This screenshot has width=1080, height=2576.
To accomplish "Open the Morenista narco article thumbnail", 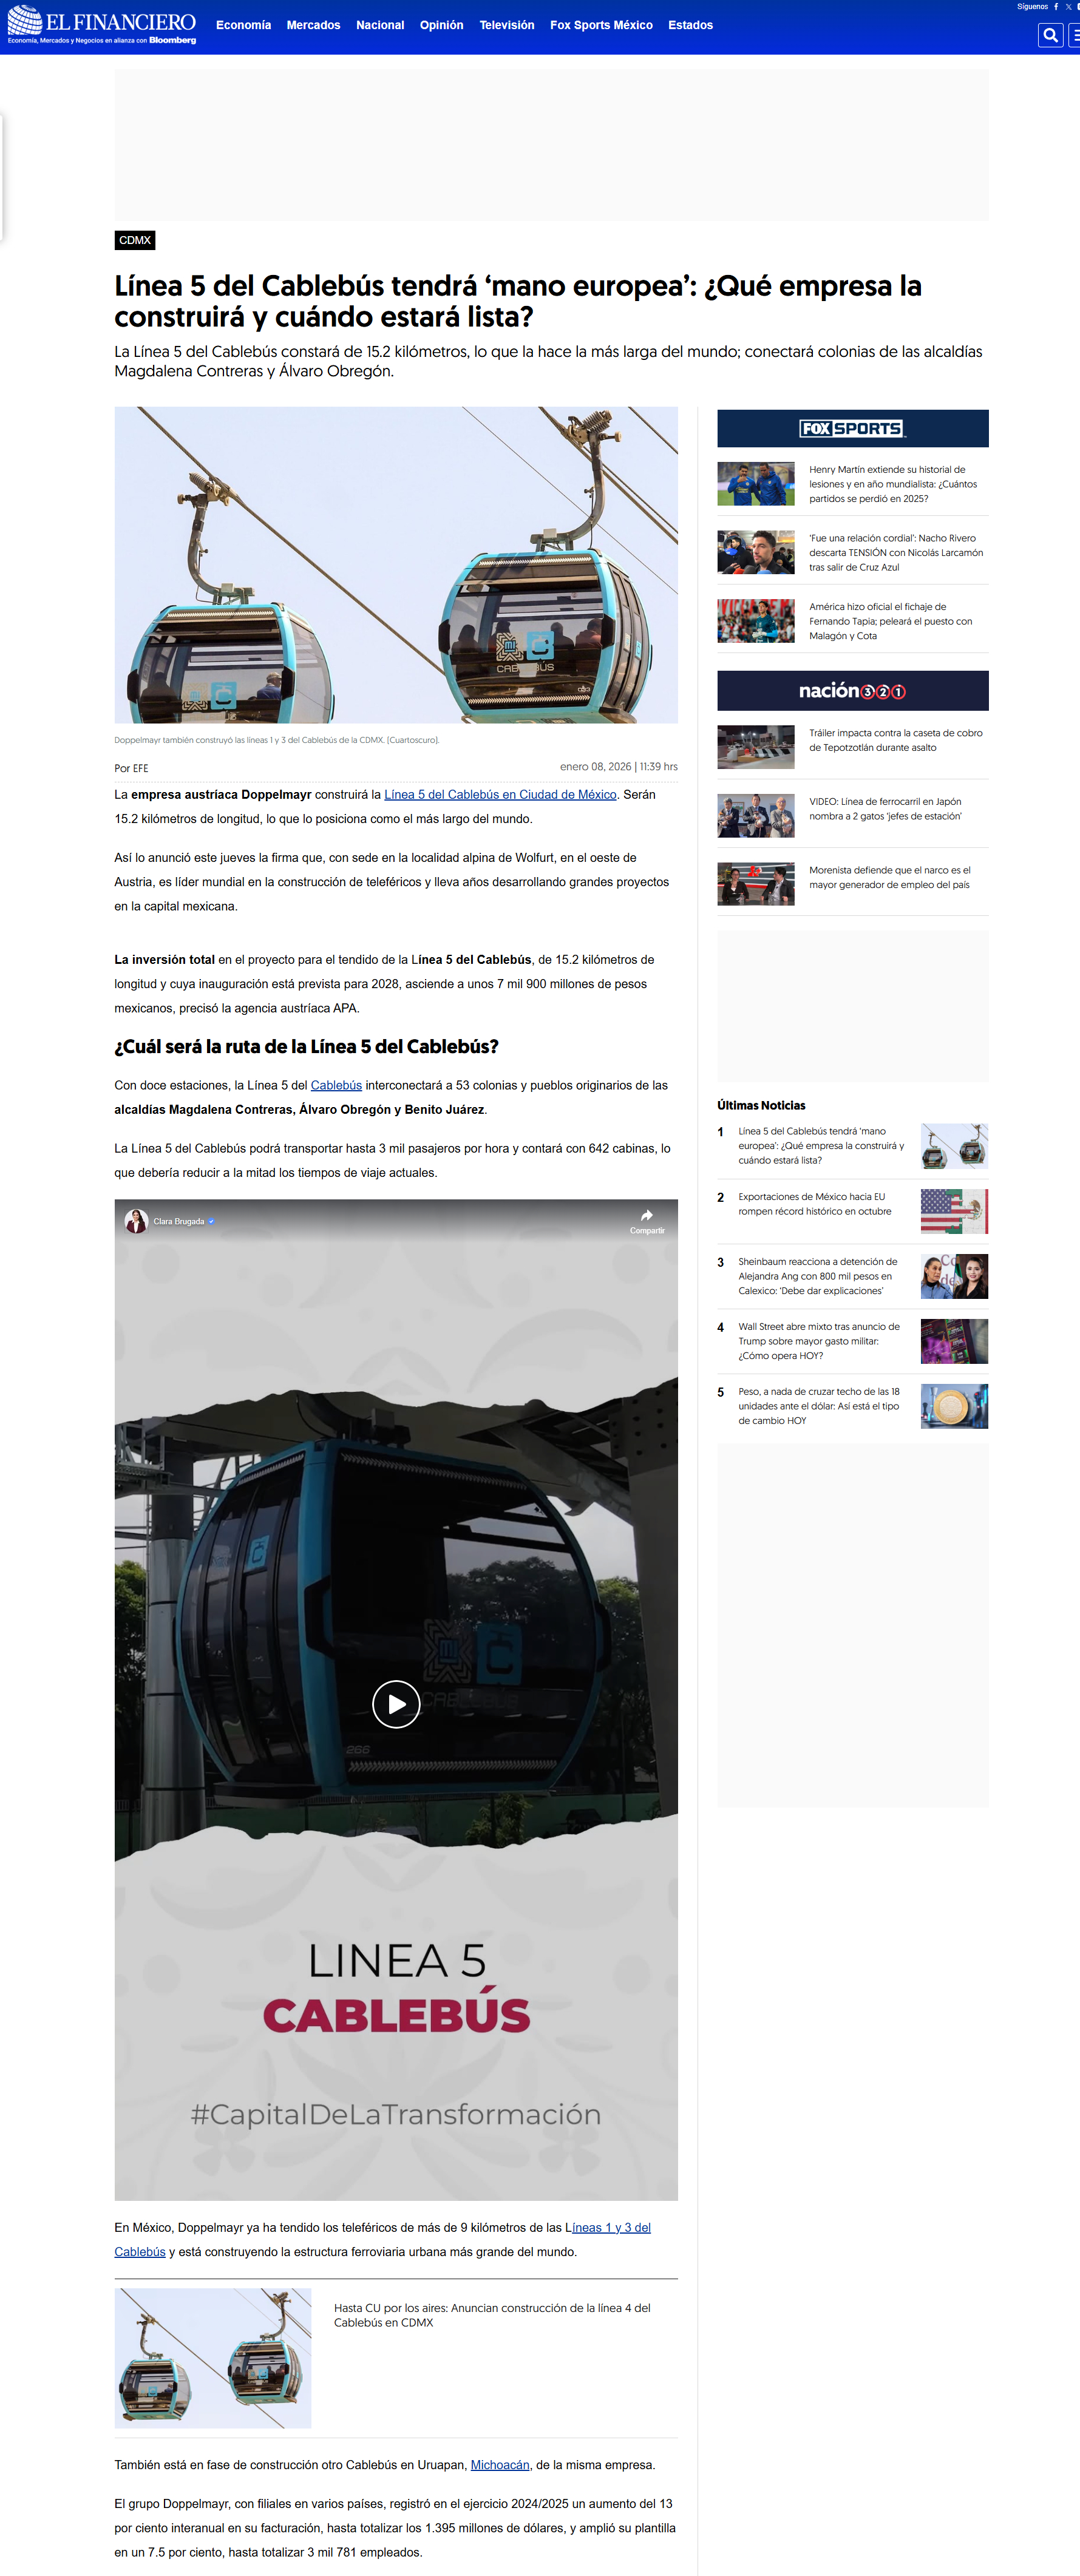I will pos(756,884).
